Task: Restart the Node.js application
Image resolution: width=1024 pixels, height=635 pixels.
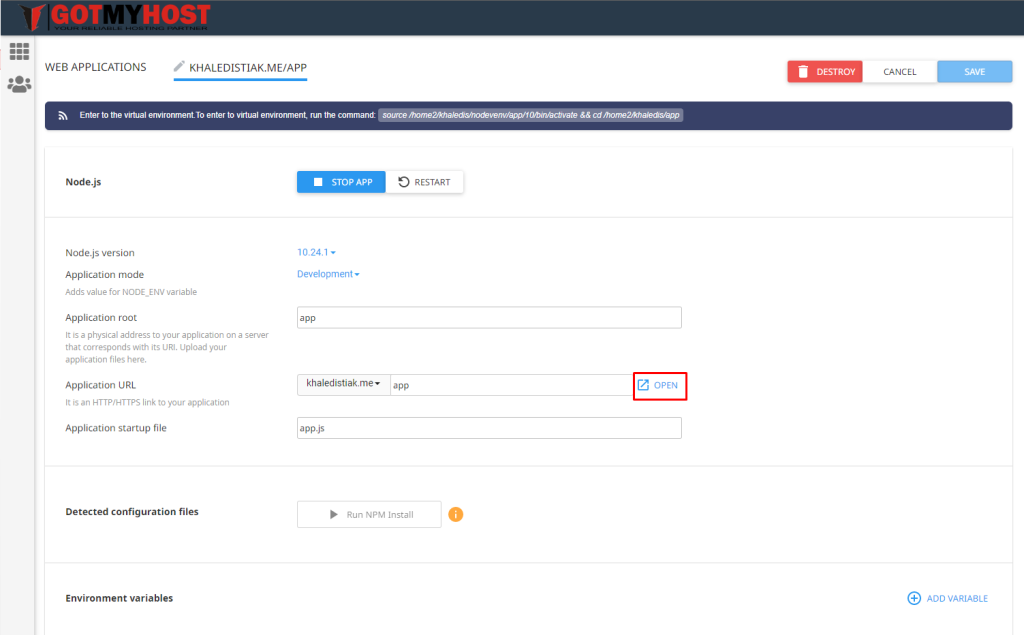Action: [425, 182]
